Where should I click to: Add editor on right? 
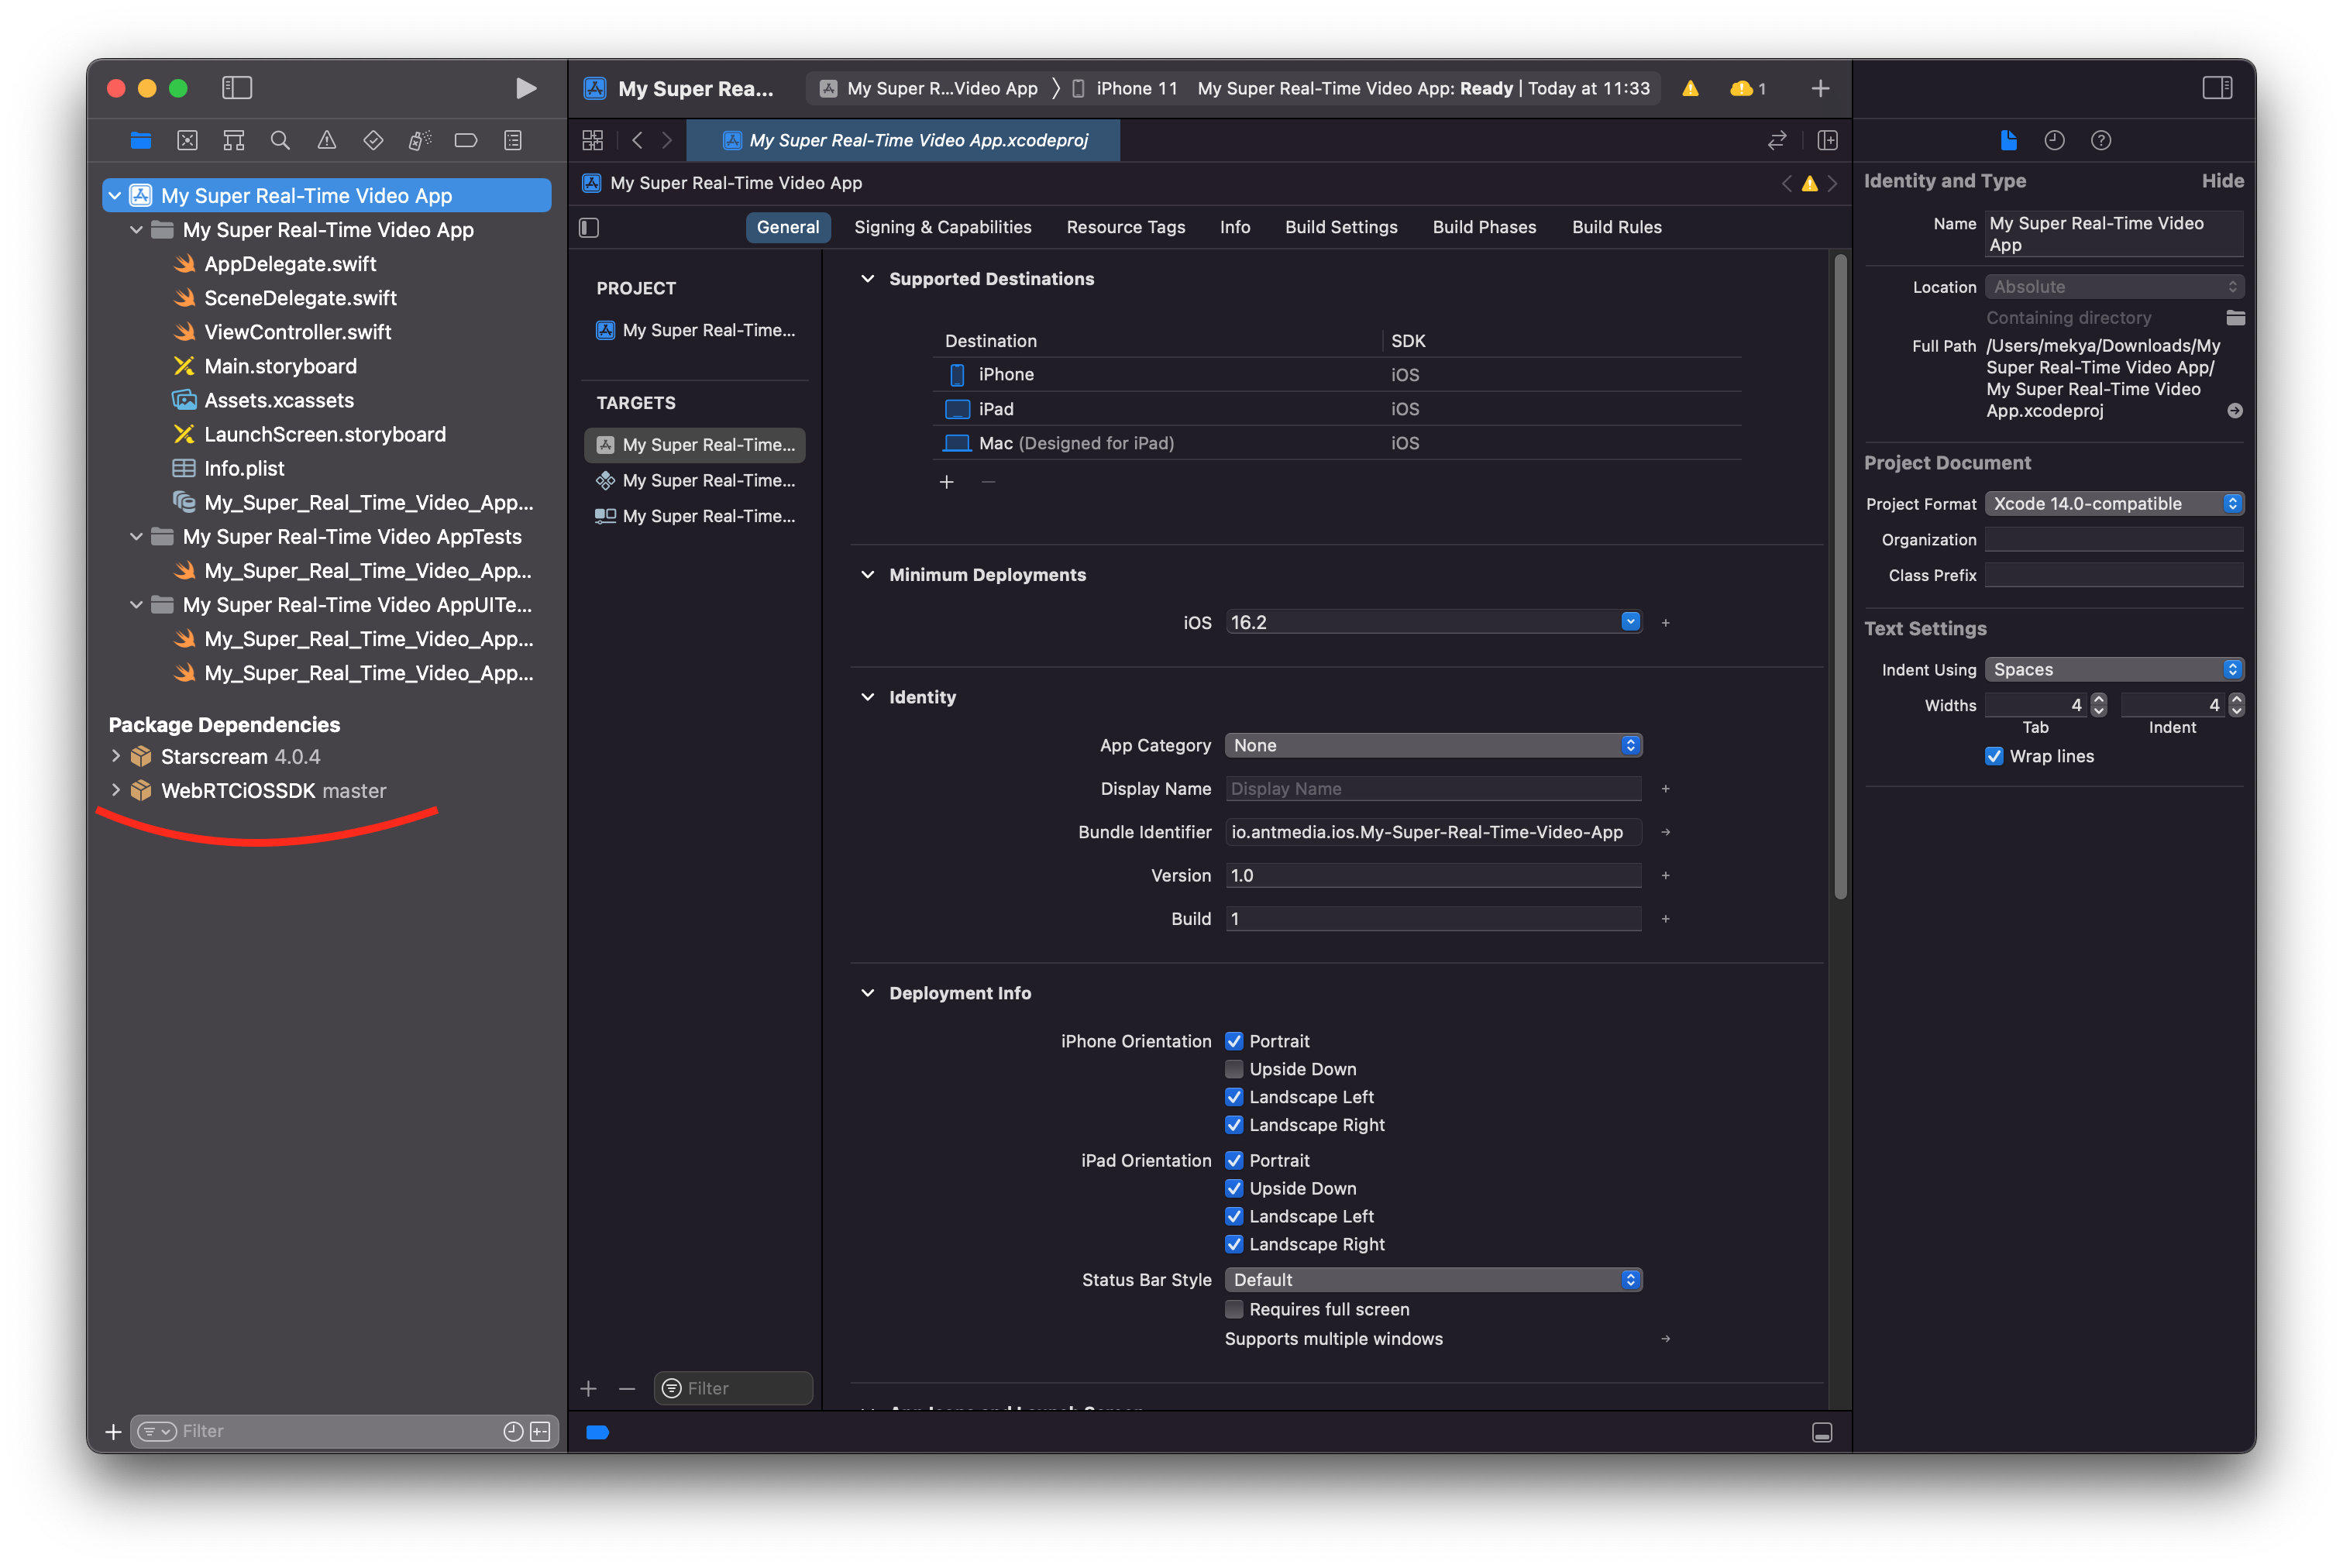tap(1827, 140)
